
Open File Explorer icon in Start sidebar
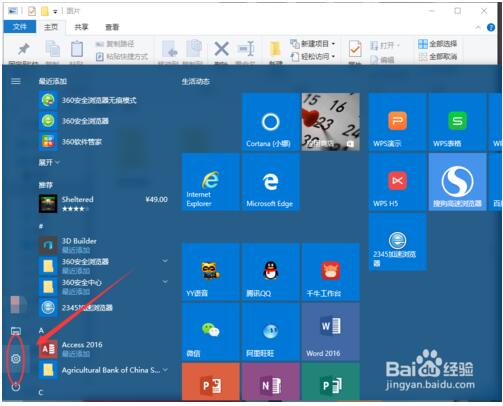[x=16, y=331]
